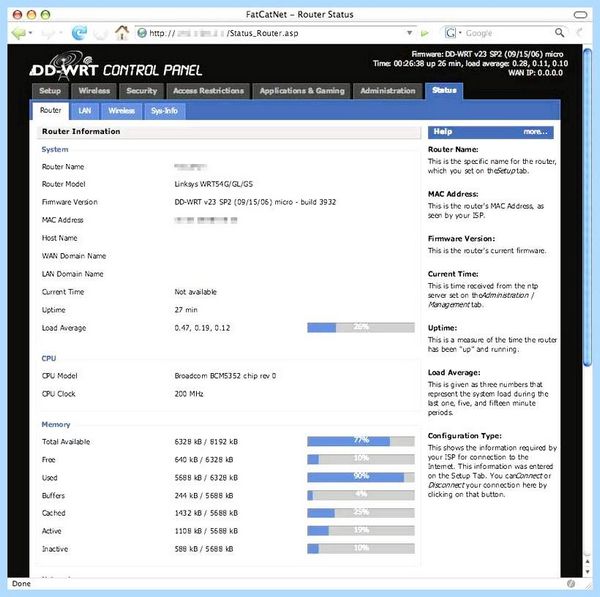Click the 'Configuration Type:' help heading

tap(465, 436)
